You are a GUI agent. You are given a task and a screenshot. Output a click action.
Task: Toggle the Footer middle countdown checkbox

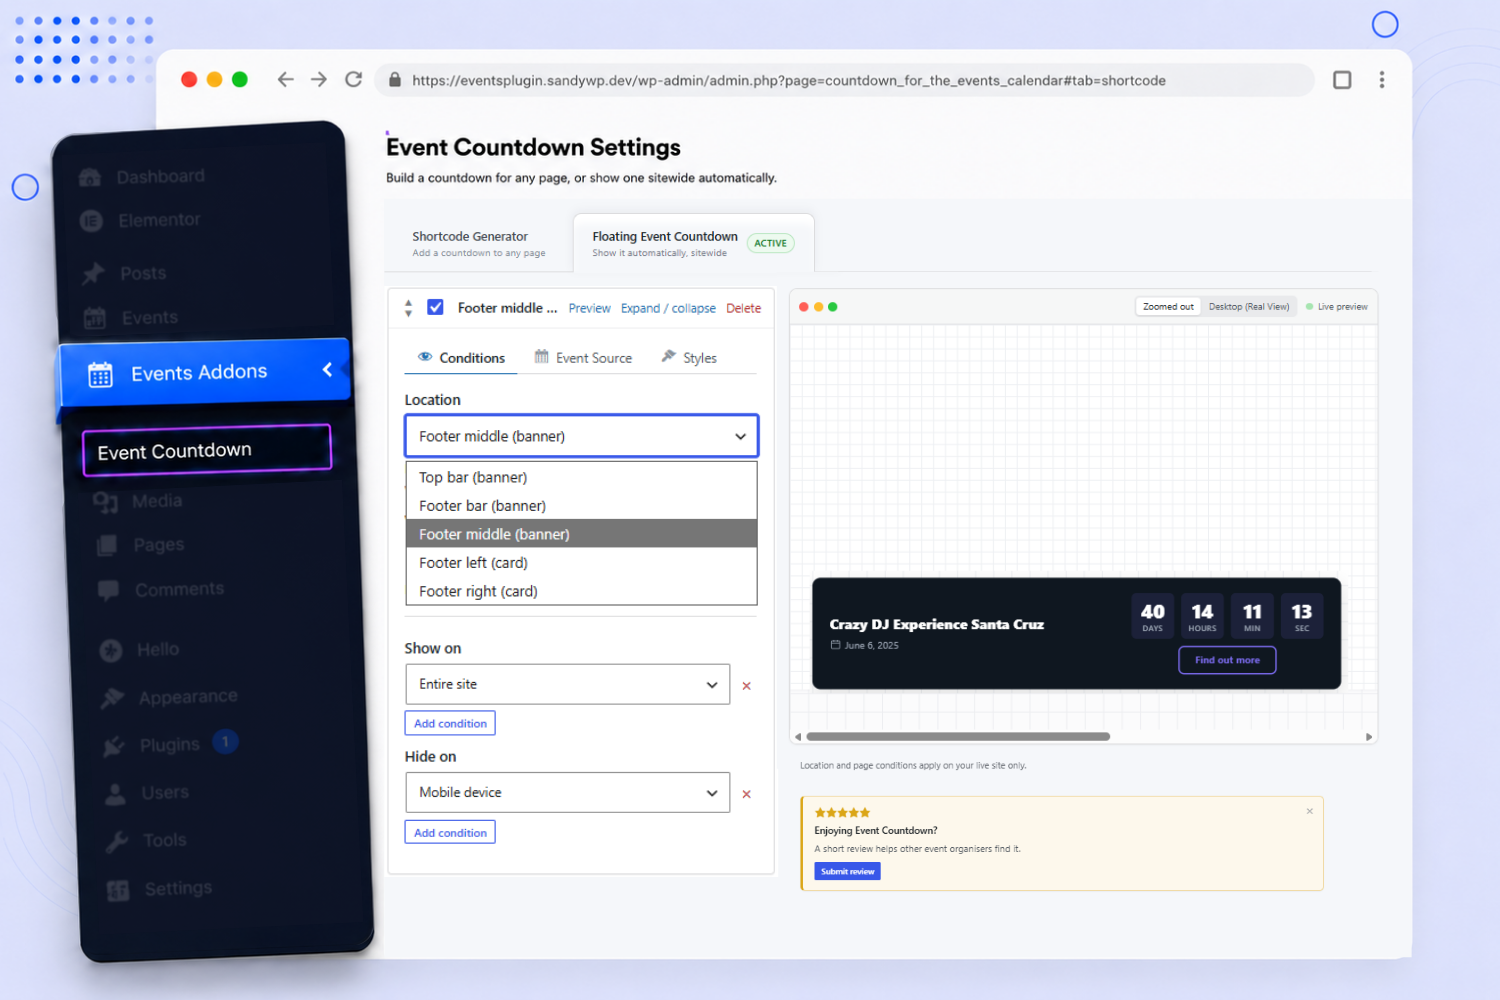click(x=435, y=307)
